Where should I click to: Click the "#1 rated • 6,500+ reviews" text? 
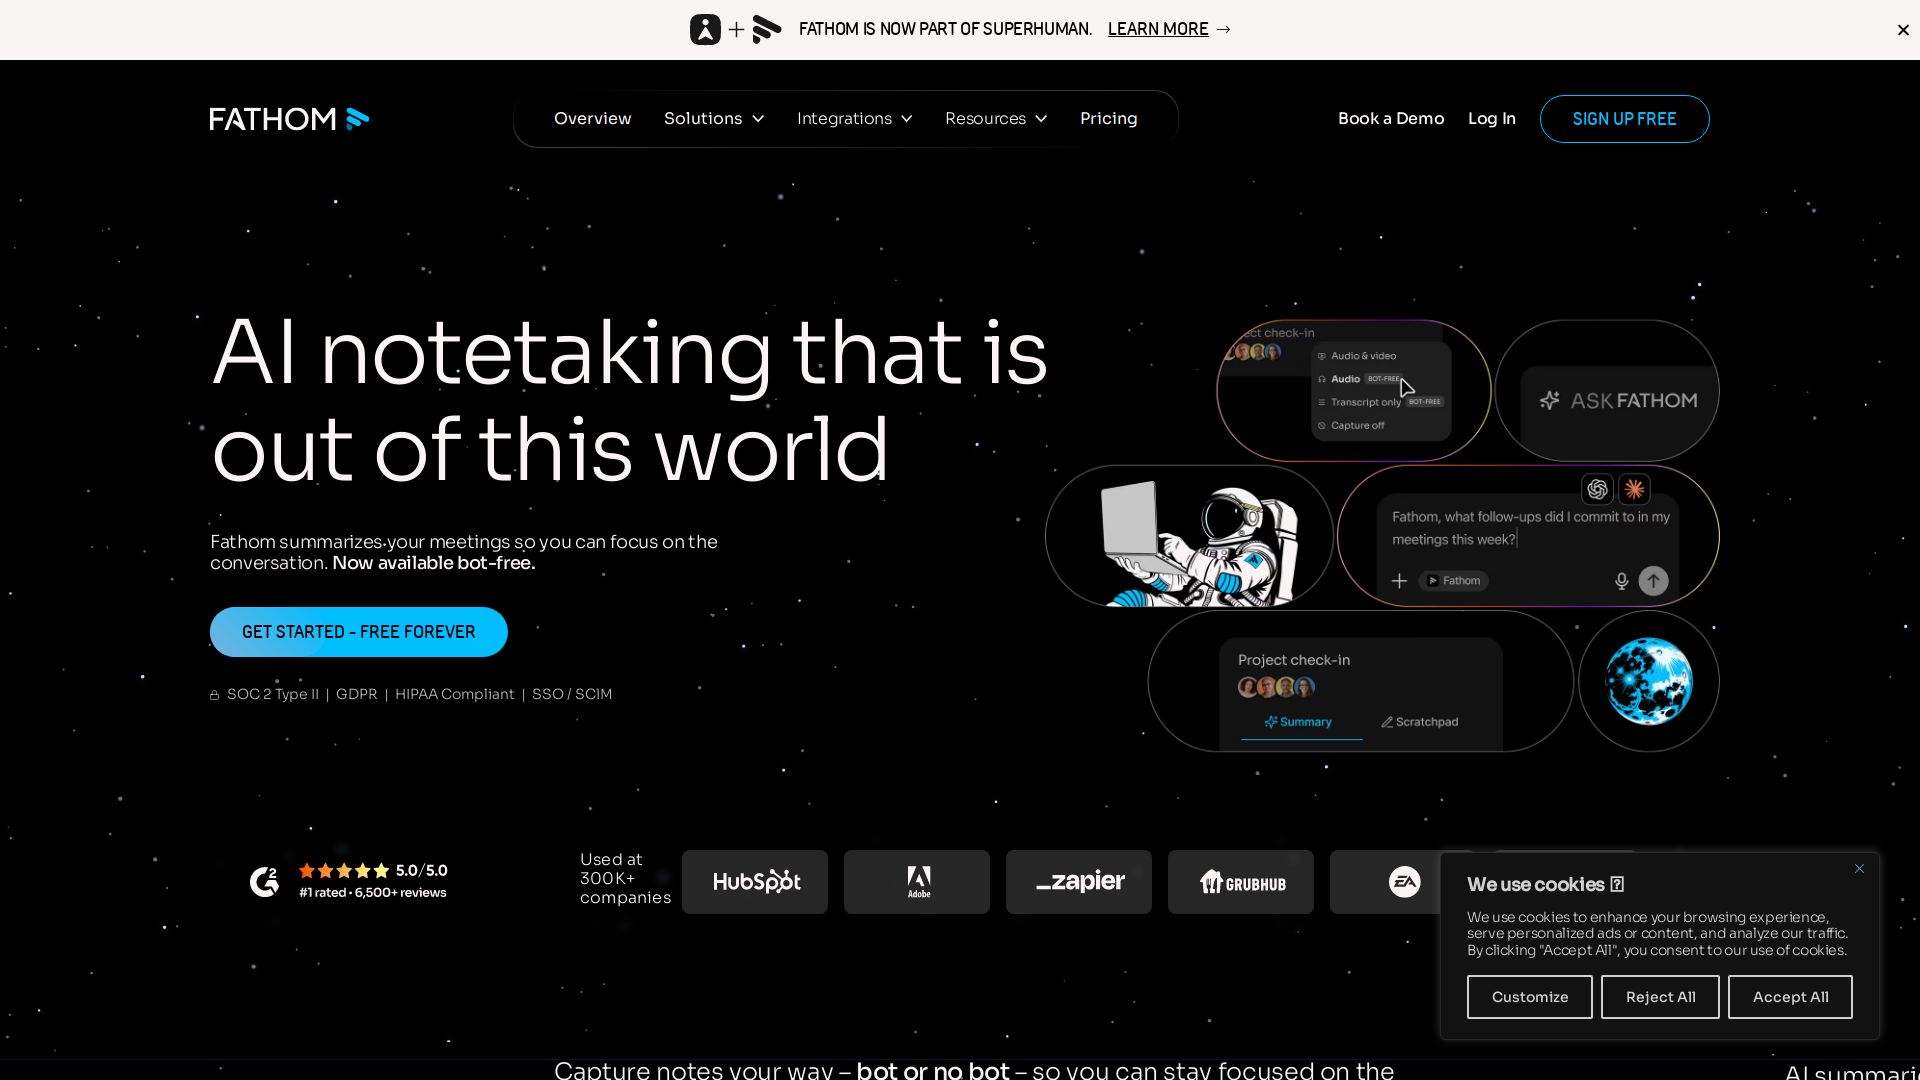pos(373,893)
